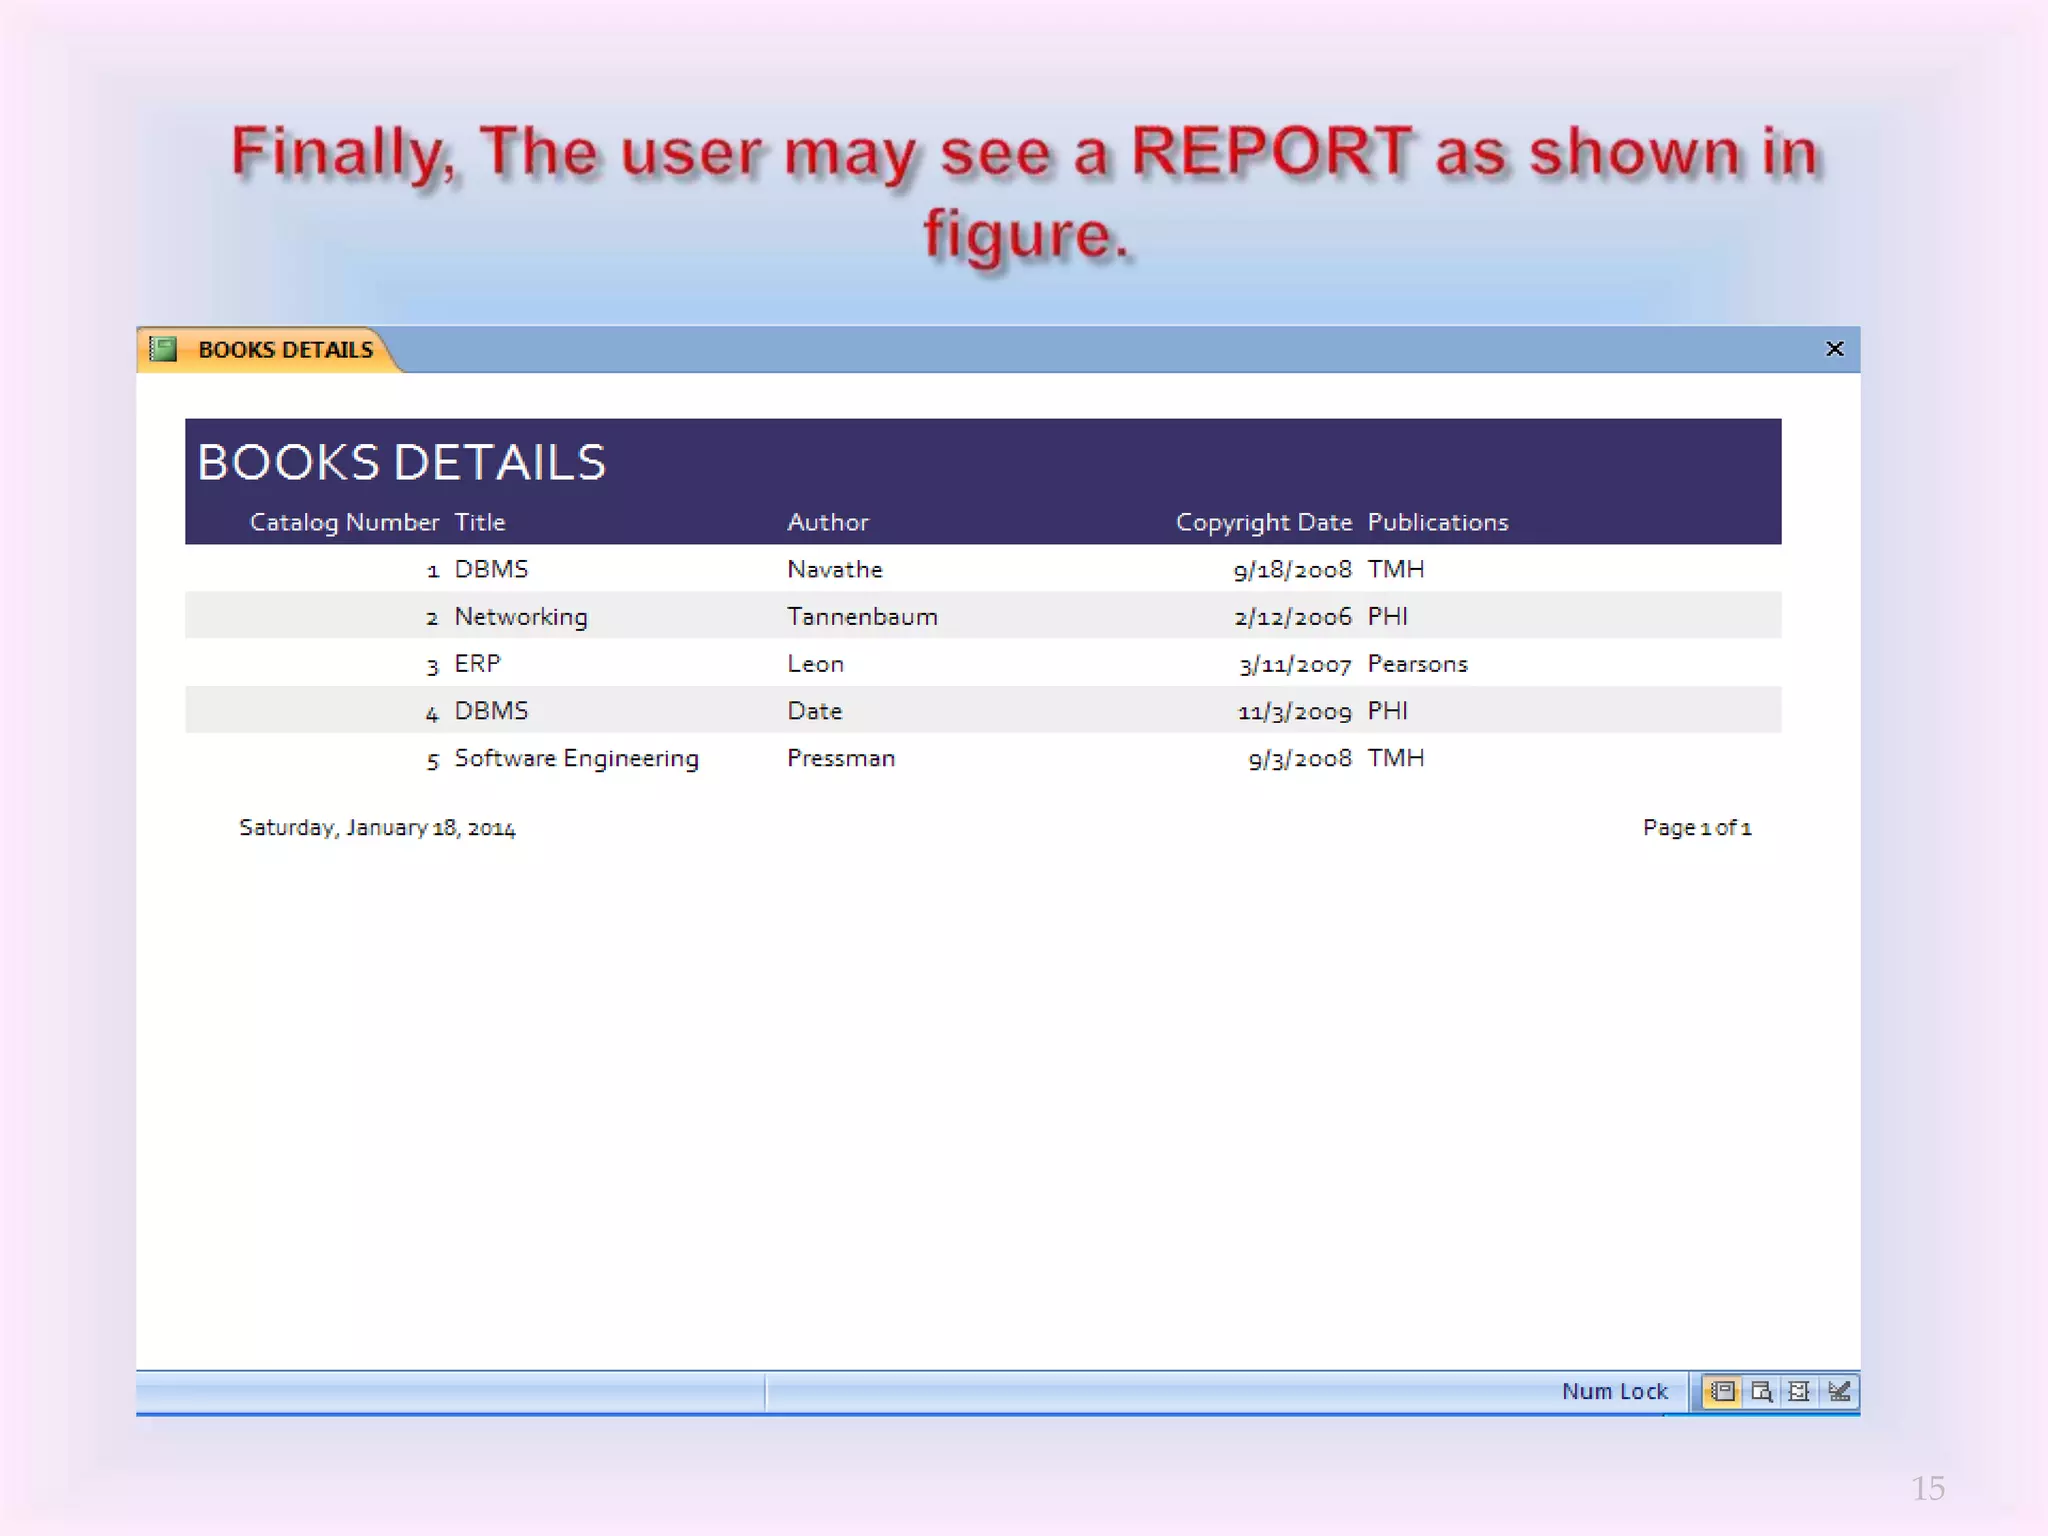The width and height of the screenshot is (2048, 1536).
Task: Switch to Design View icon
Action: [1838, 1391]
